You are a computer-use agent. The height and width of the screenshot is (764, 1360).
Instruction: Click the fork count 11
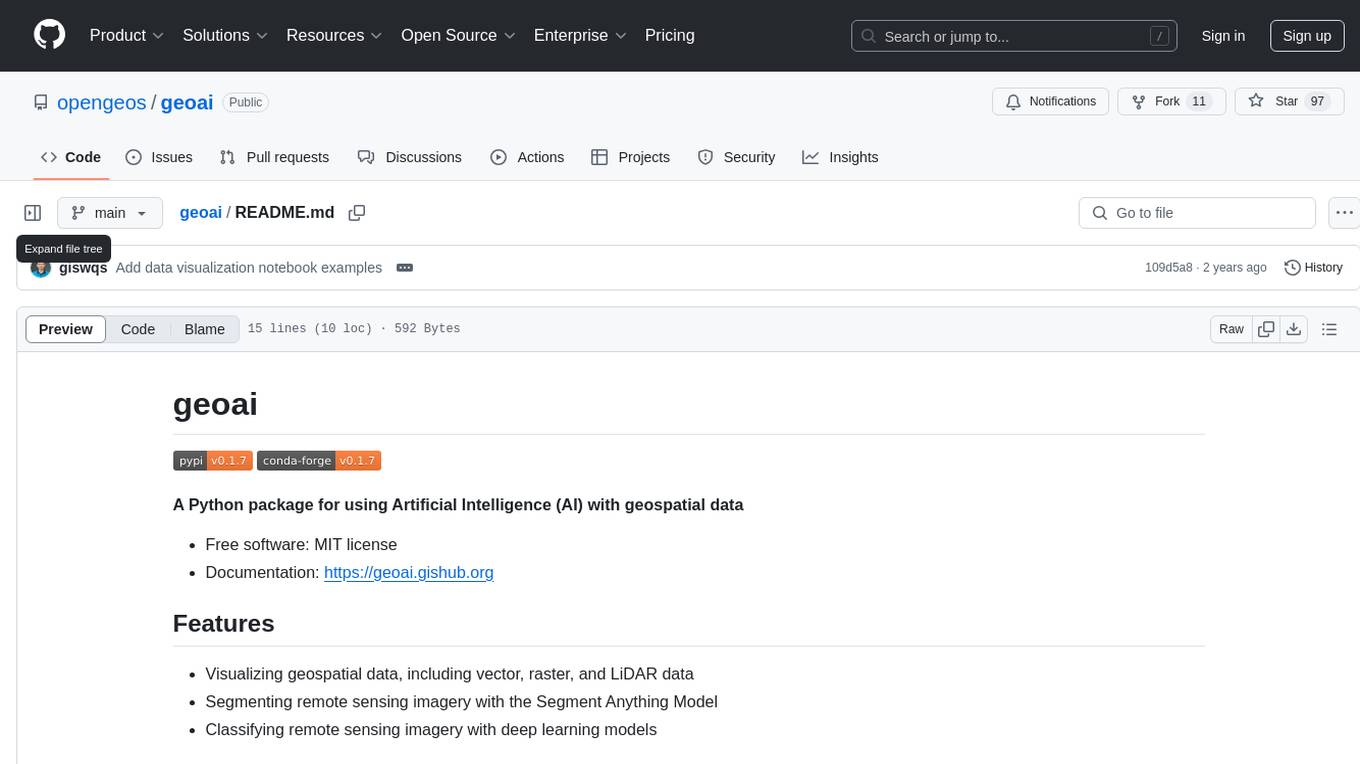1199,101
